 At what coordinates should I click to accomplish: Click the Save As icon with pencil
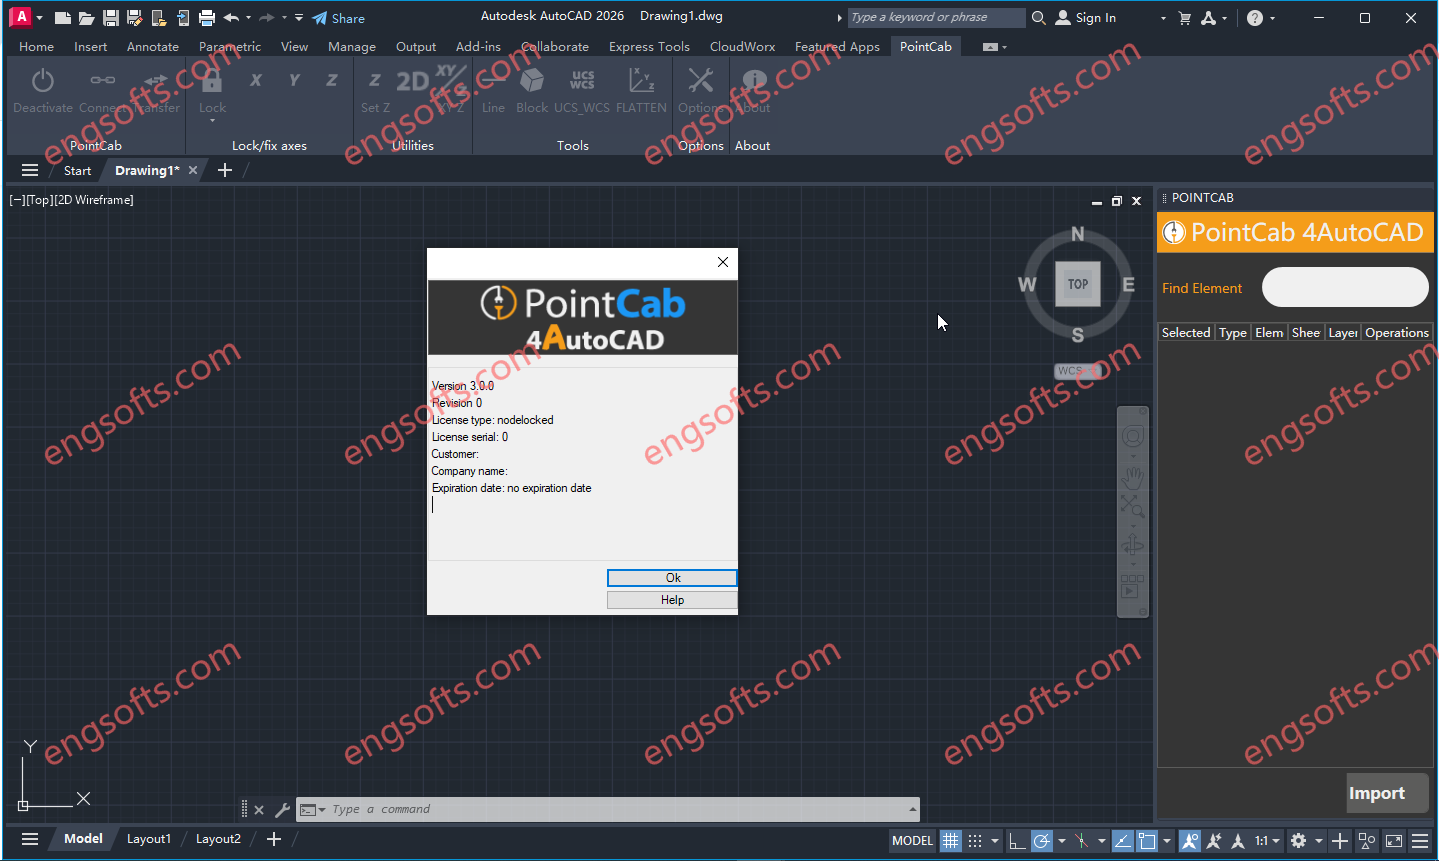134,18
